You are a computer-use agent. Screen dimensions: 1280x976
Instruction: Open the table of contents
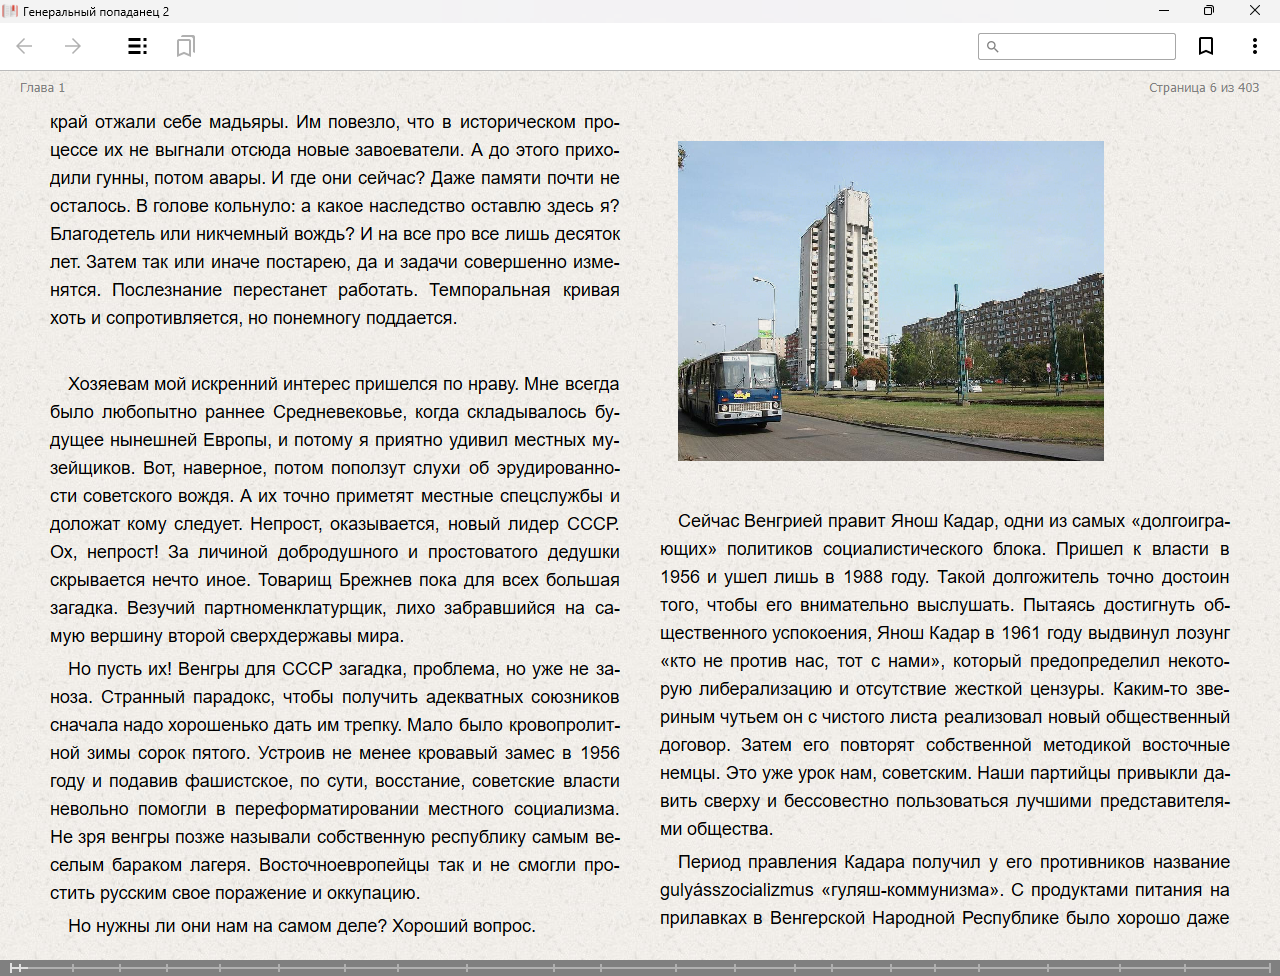(138, 46)
